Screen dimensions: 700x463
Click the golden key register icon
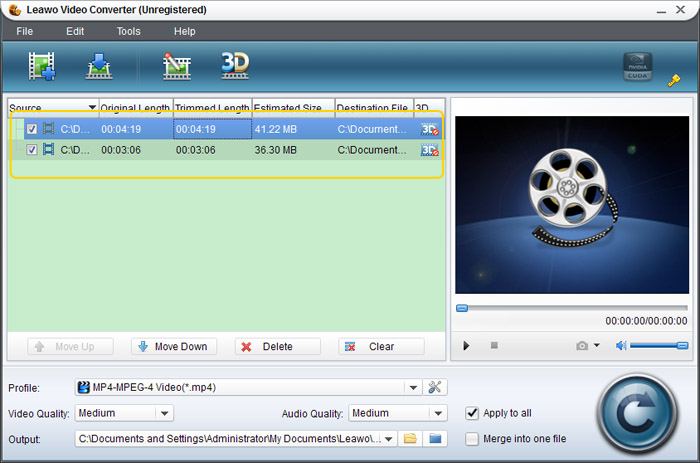click(x=674, y=80)
